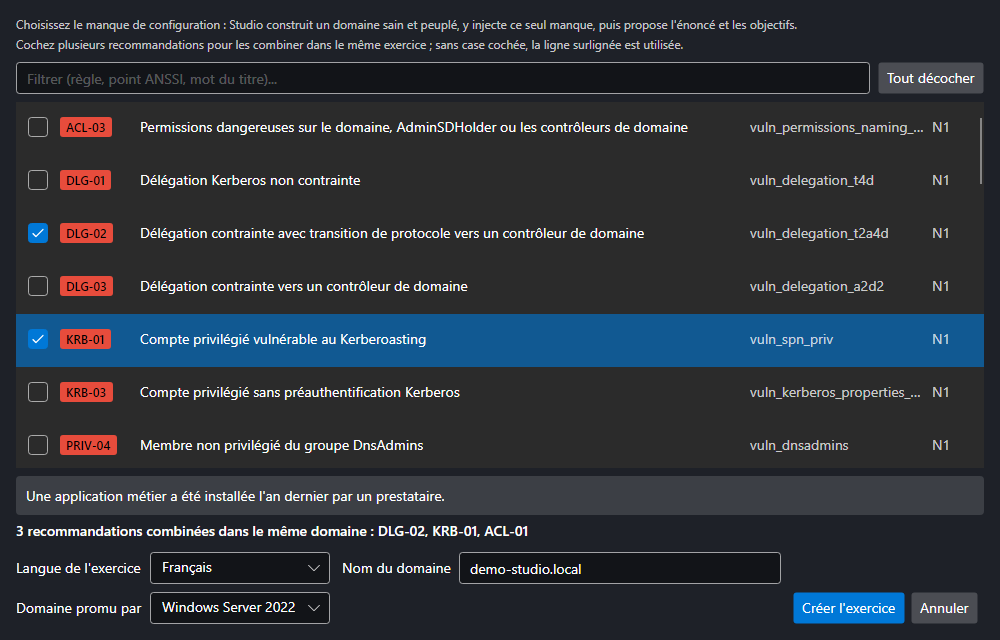Click the Créer l'exercice button
The width and height of the screenshot is (1000, 640).
tap(848, 608)
